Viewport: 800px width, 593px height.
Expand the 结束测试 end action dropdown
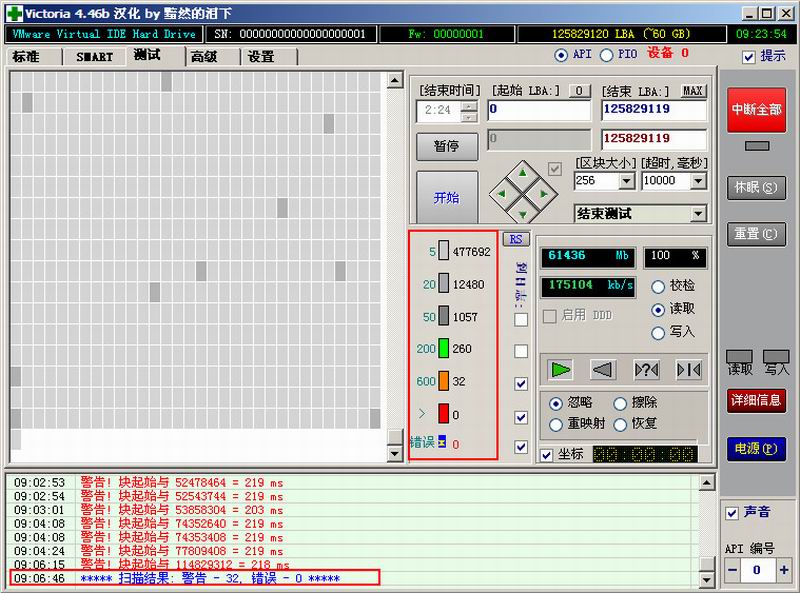coord(698,214)
